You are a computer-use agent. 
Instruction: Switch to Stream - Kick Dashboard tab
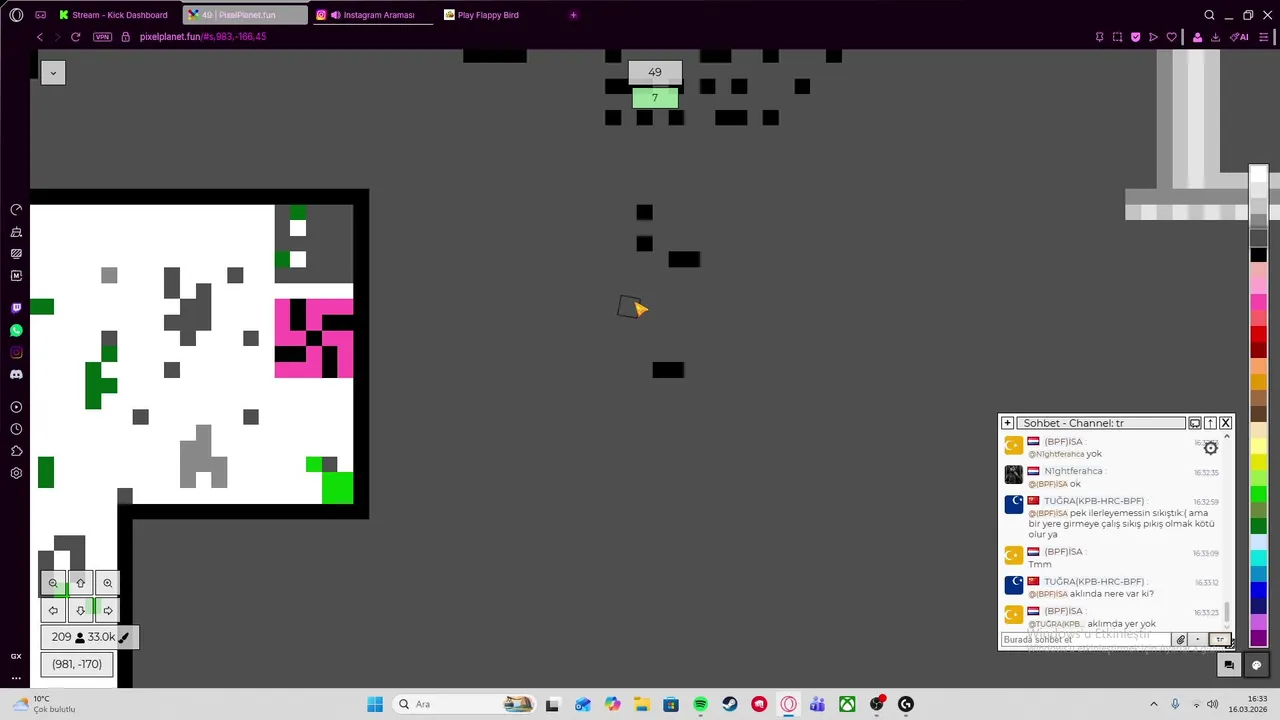pos(114,15)
